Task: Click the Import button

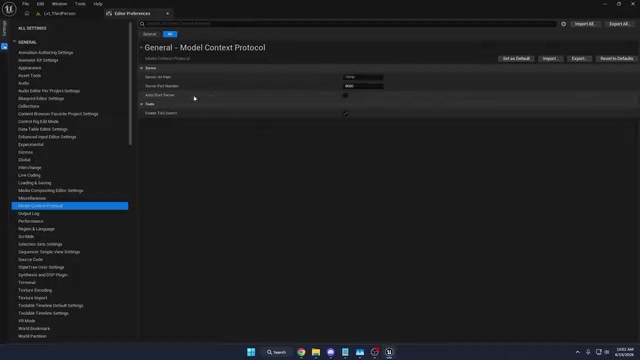Action: click(550, 59)
